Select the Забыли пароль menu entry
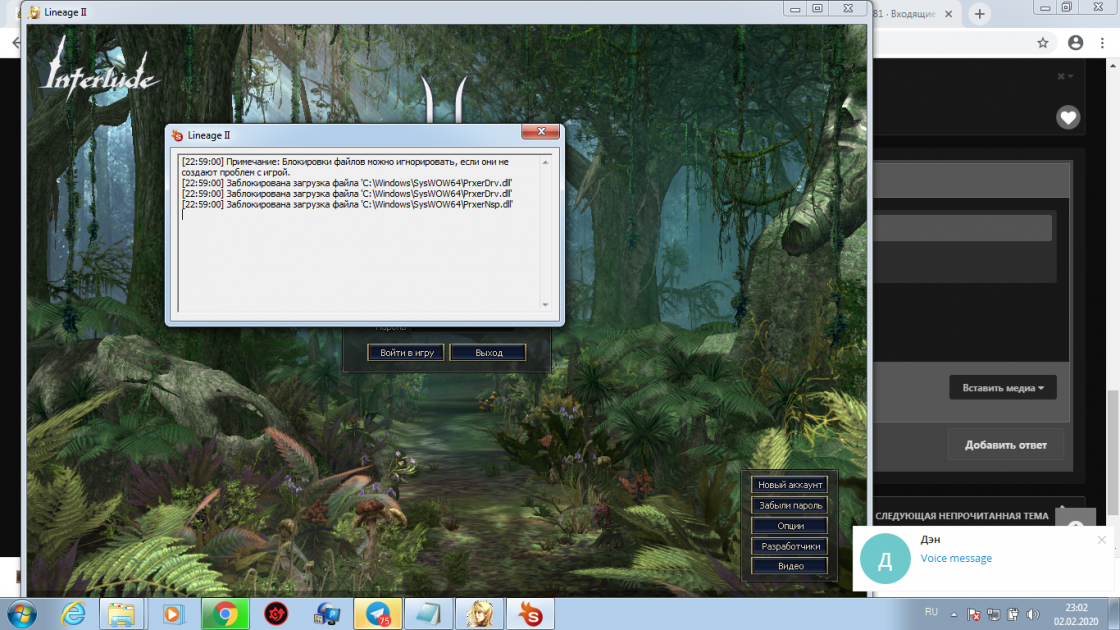Image resolution: width=1120 pixels, height=630 pixels. pos(790,505)
